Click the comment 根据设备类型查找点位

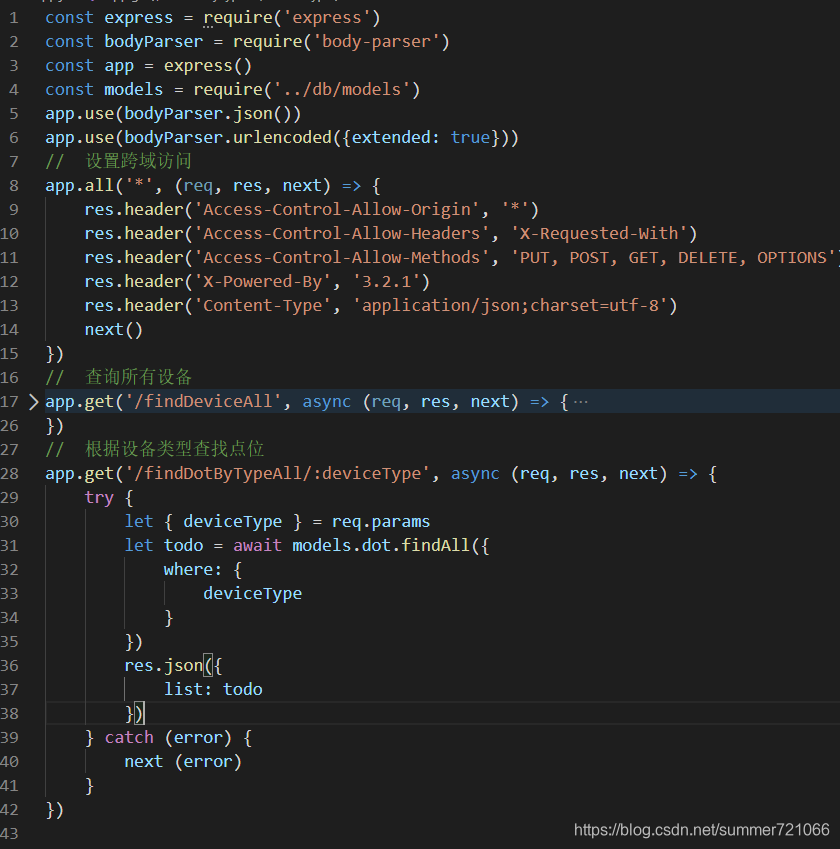tap(174, 449)
